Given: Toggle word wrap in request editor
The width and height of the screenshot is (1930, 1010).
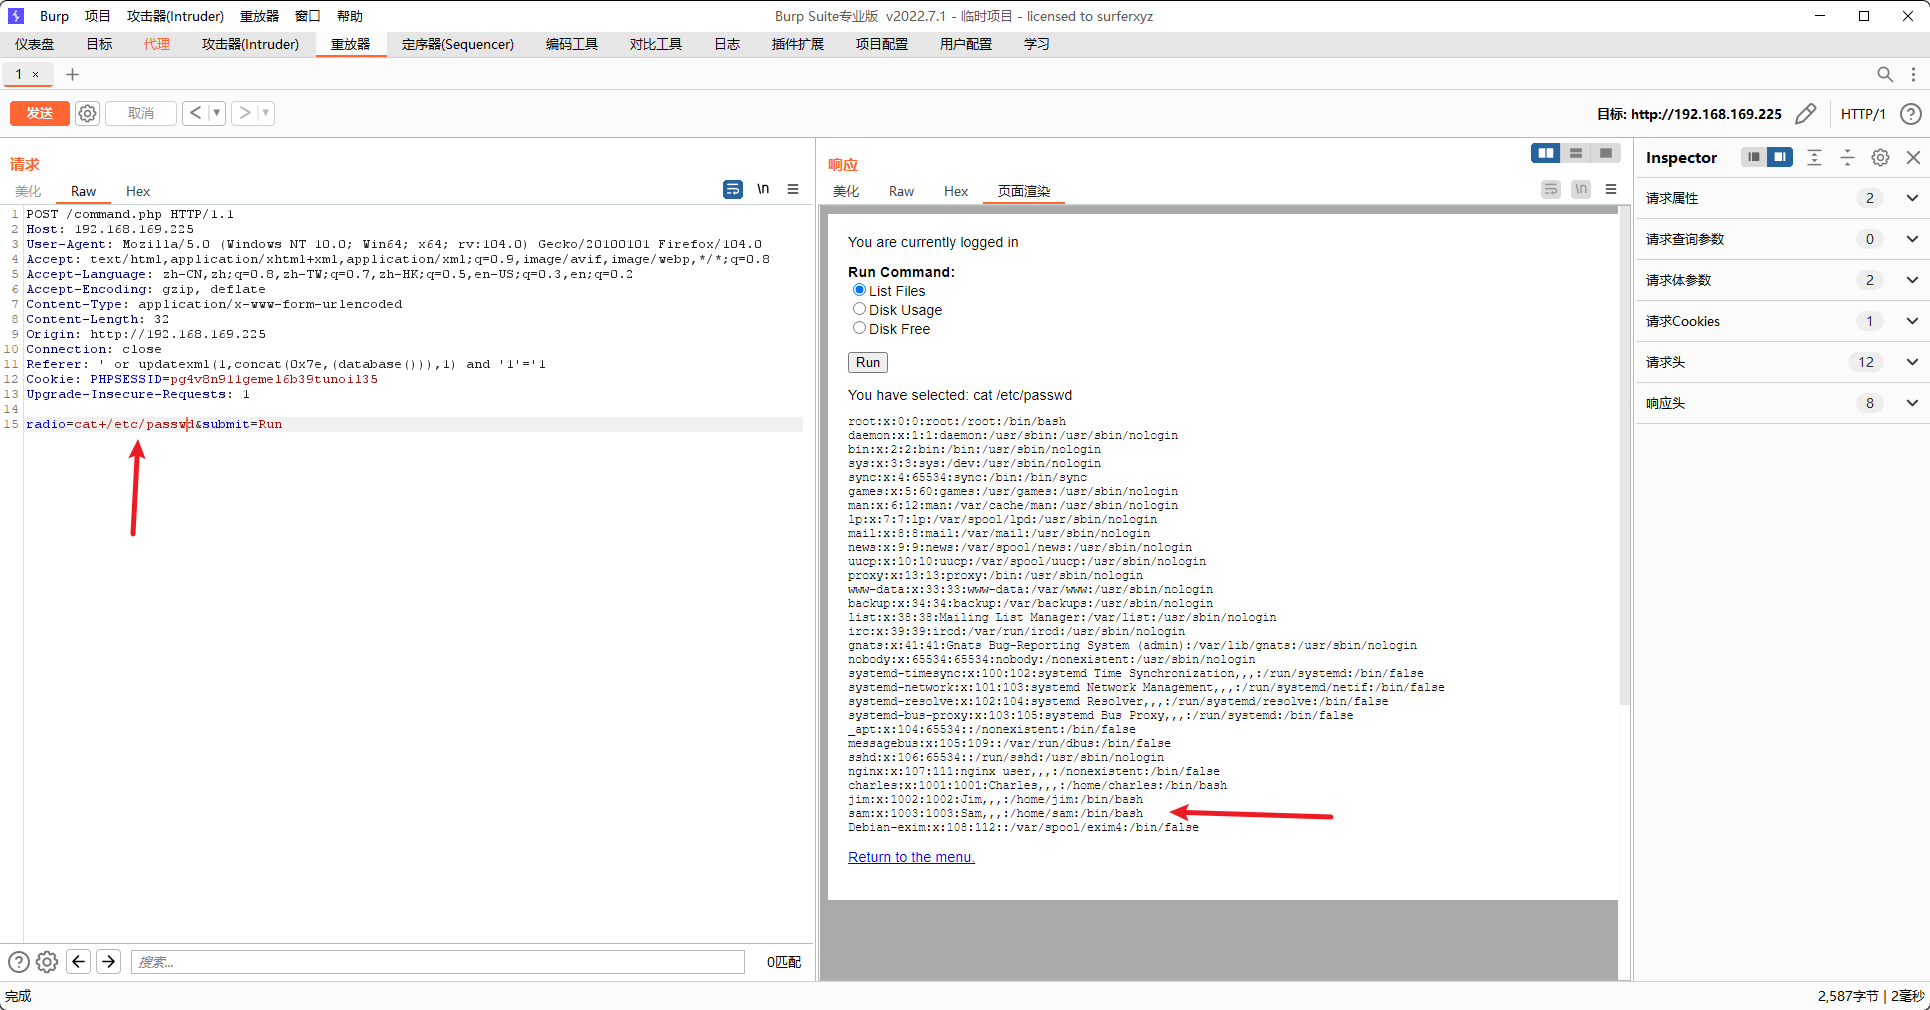Looking at the screenshot, I should [733, 189].
